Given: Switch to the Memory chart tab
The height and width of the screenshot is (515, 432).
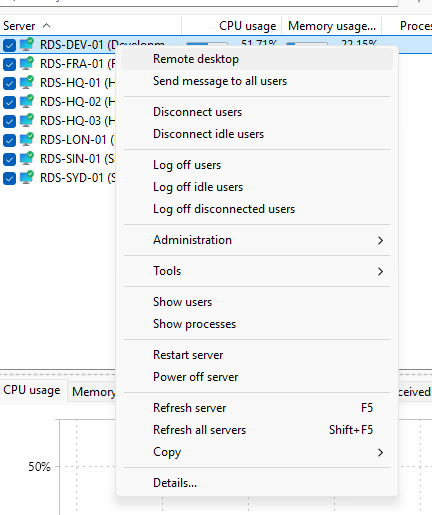Looking at the screenshot, I should (92, 392).
